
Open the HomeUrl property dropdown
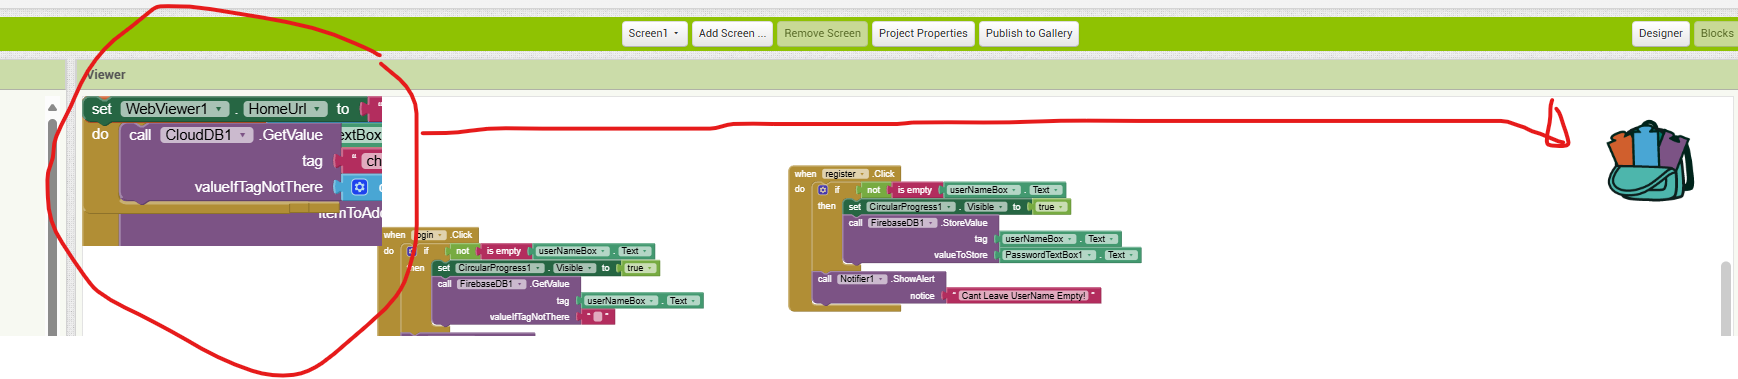286,109
